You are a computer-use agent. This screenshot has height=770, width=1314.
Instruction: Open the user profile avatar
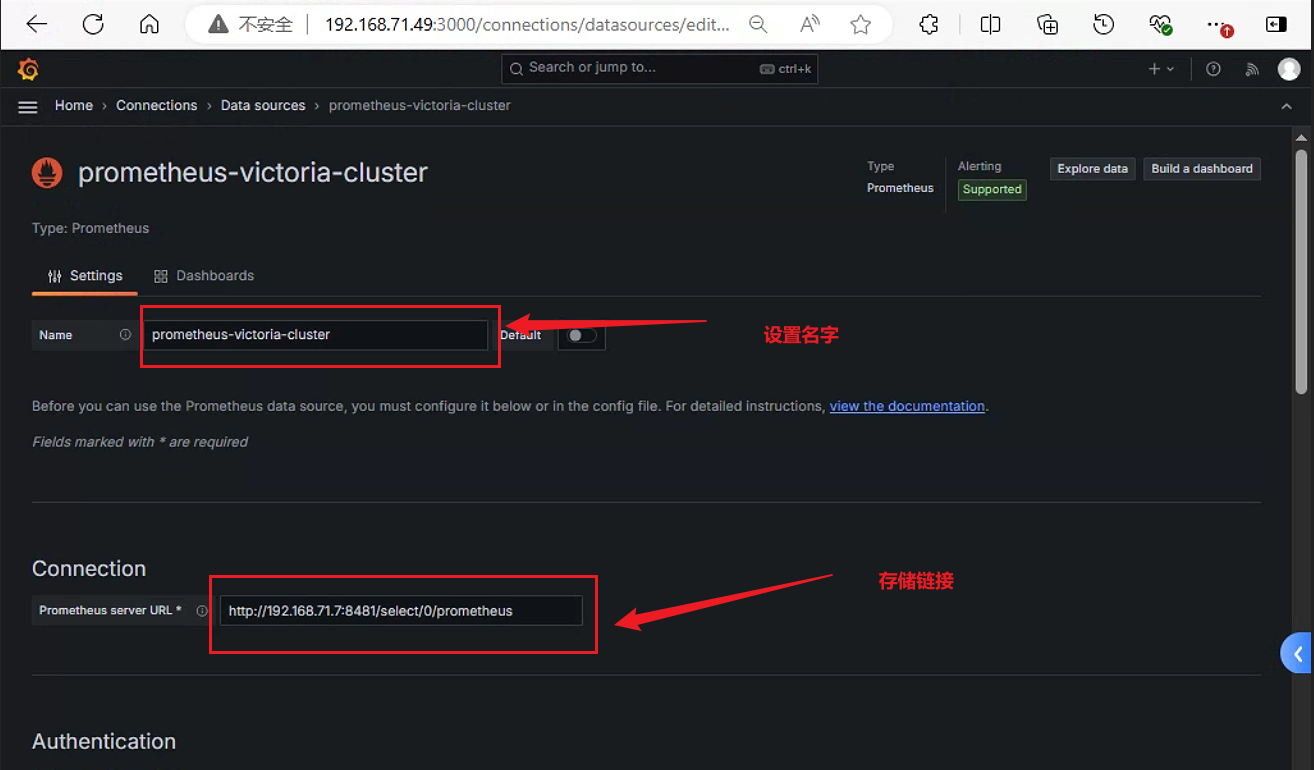pos(1289,69)
